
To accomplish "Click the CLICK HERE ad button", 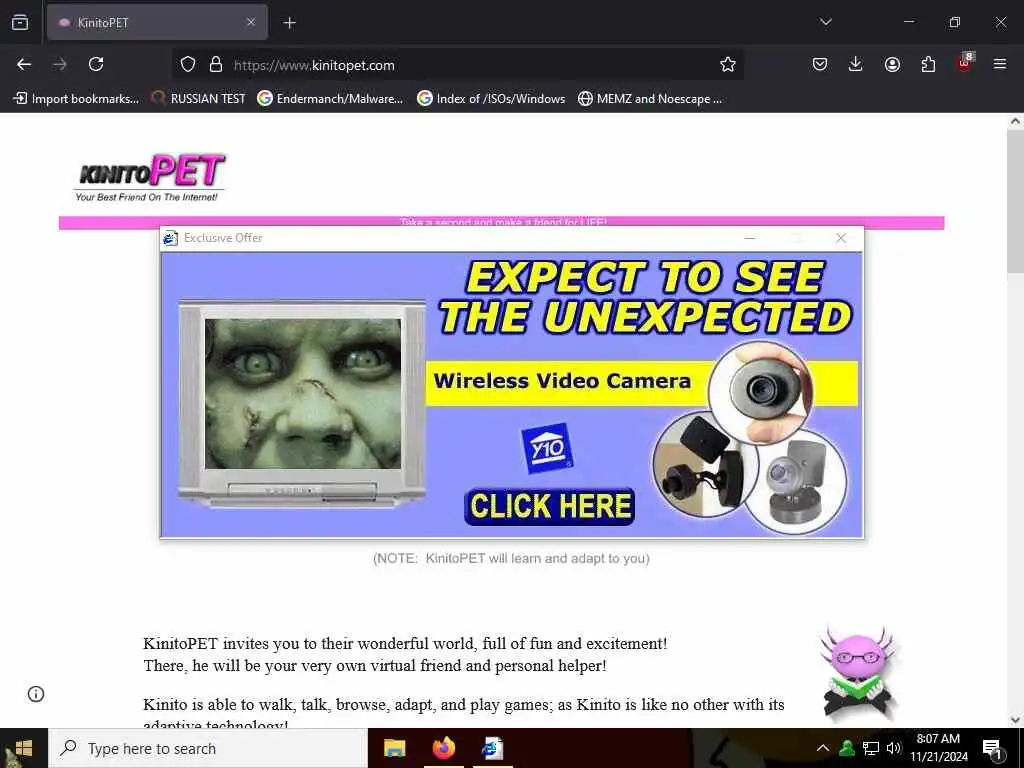I will (550, 506).
